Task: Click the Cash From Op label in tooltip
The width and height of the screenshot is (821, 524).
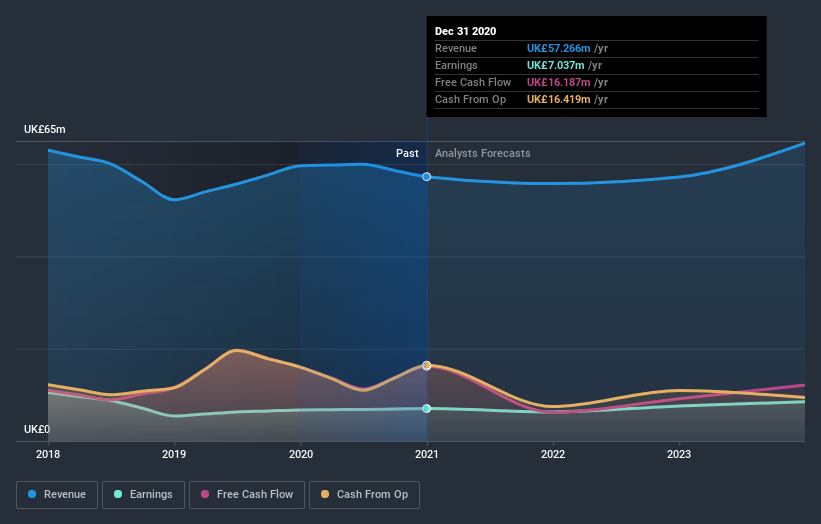Action: [x=470, y=99]
